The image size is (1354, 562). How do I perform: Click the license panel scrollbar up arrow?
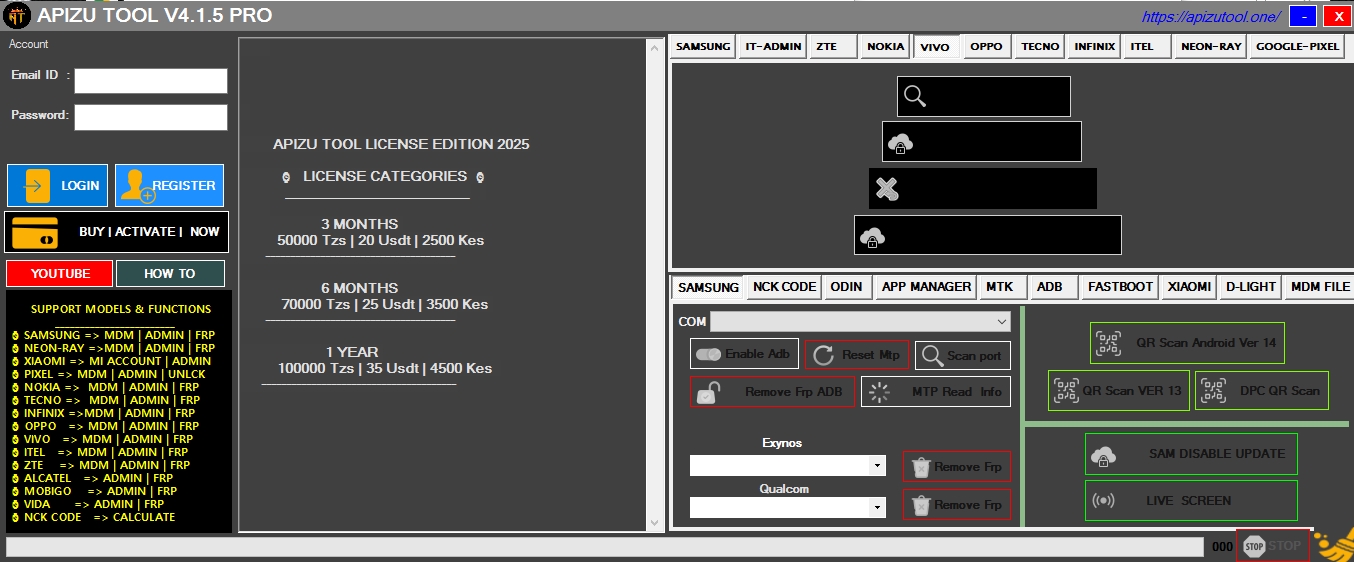point(656,46)
